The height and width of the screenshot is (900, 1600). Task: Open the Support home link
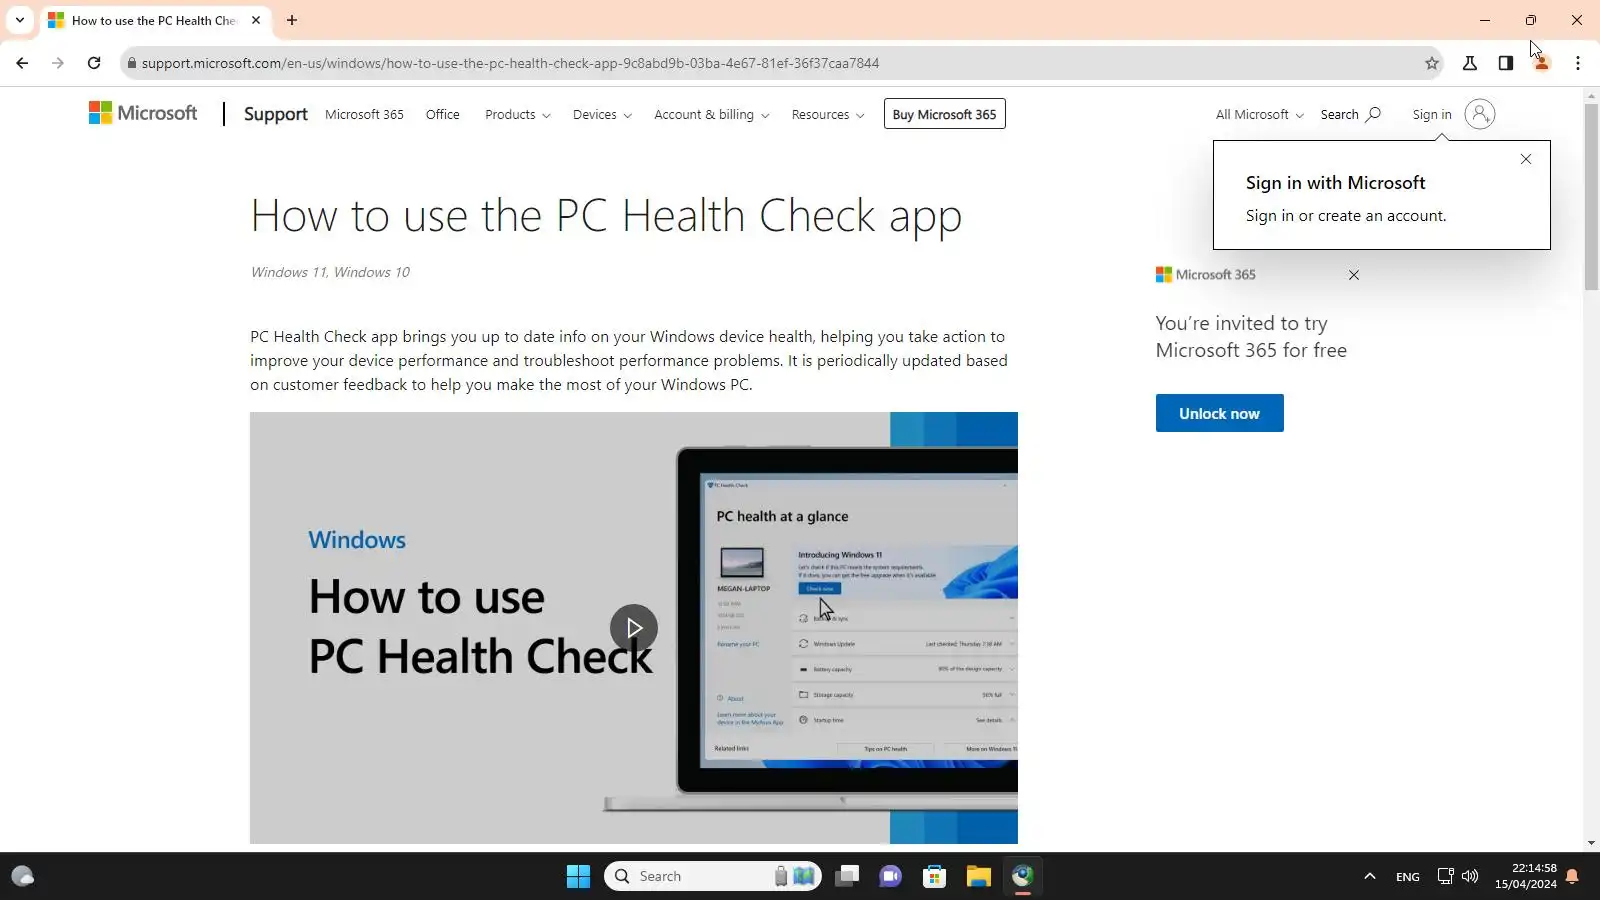tap(276, 114)
